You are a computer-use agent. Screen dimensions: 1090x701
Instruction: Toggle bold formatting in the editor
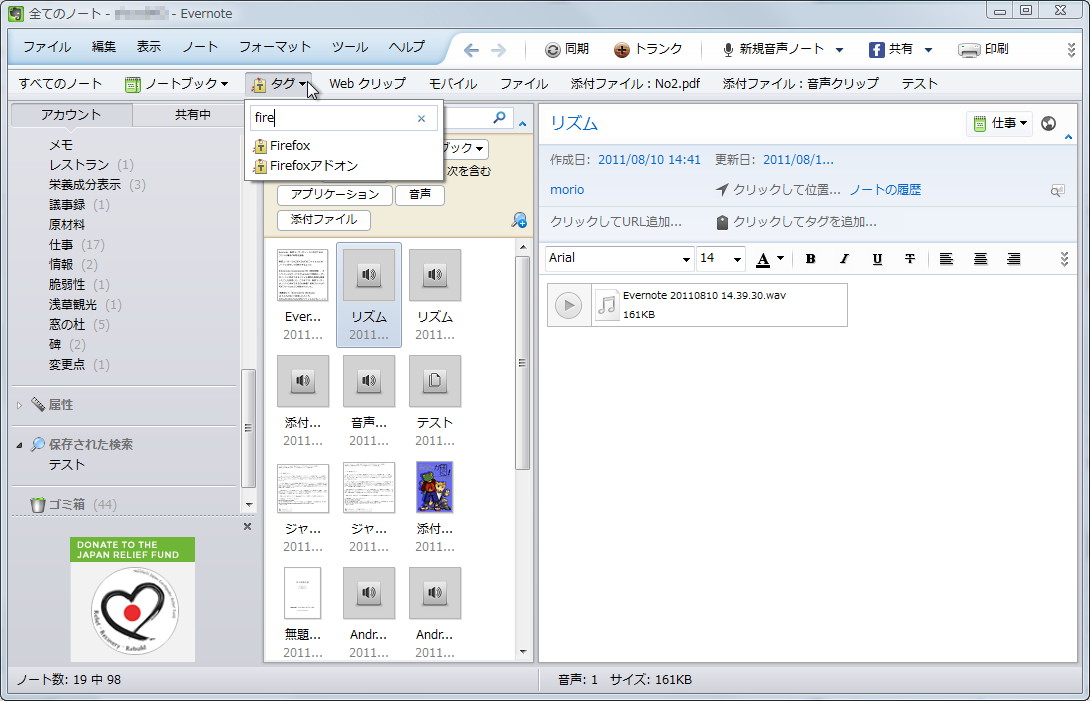coord(810,258)
